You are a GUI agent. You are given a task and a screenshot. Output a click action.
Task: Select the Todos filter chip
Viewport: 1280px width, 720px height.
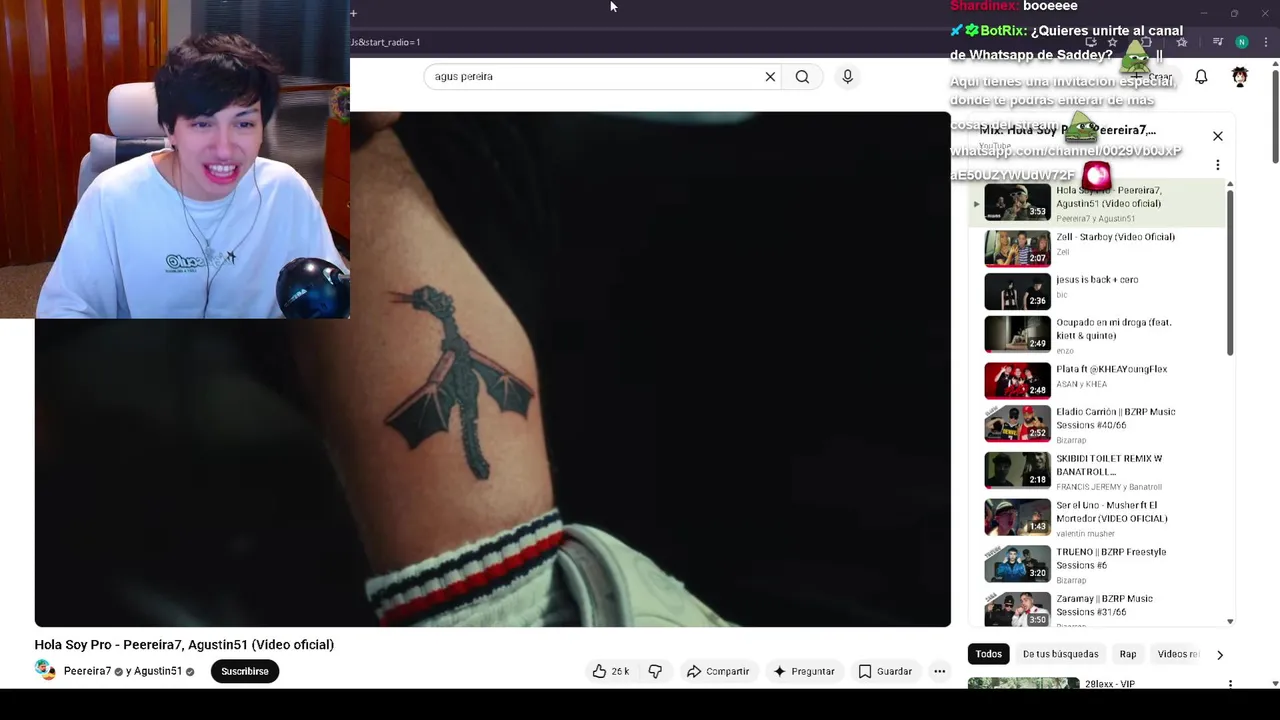[x=988, y=654]
